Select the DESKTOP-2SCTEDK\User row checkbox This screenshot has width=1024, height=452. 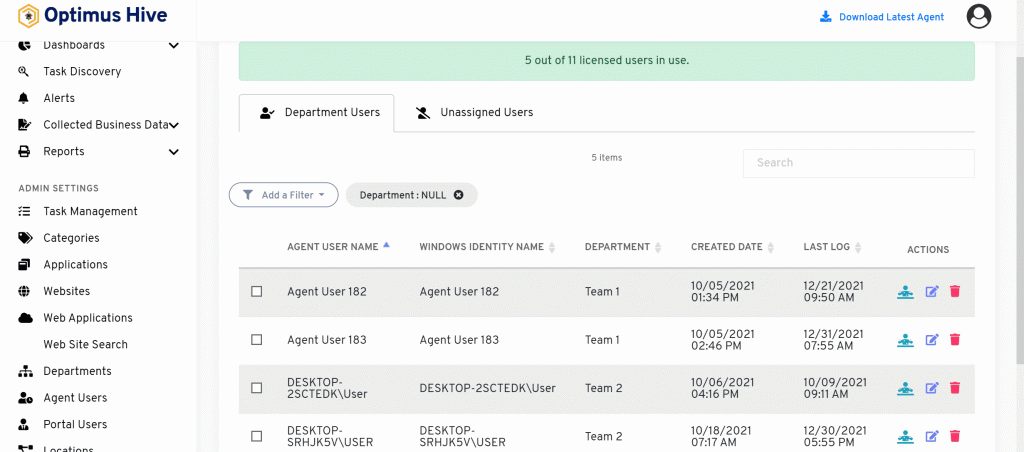pyautogui.click(x=257, y=388)
